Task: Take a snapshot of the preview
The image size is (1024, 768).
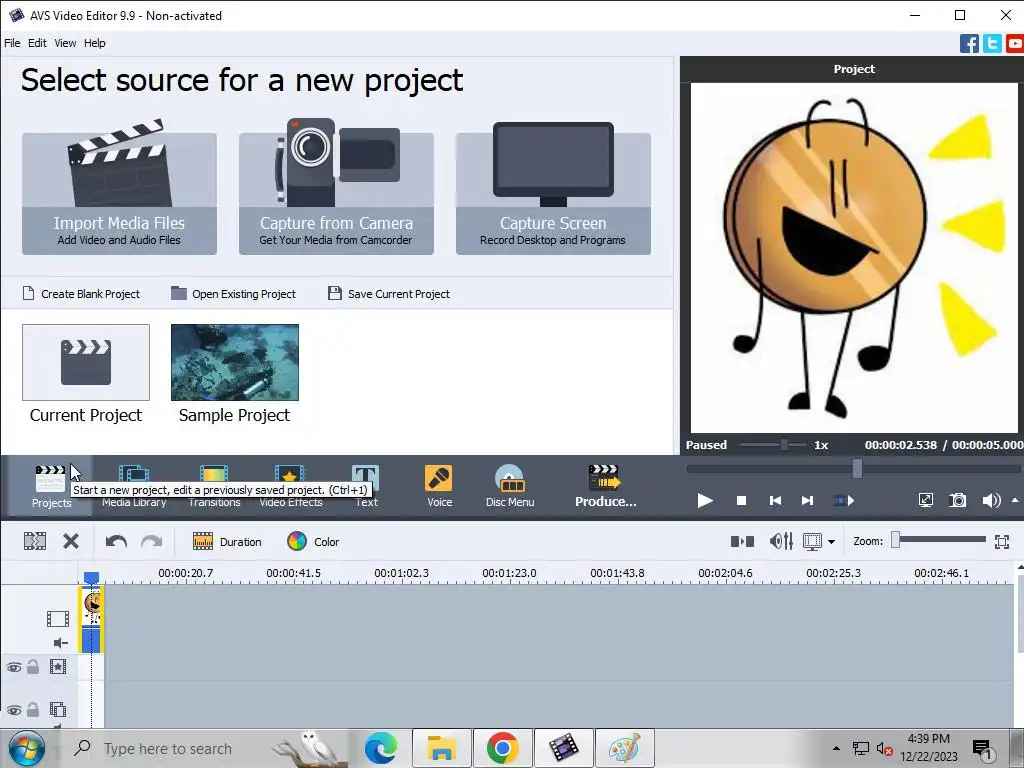Action: pyautogui.click(x=957, y=501)
